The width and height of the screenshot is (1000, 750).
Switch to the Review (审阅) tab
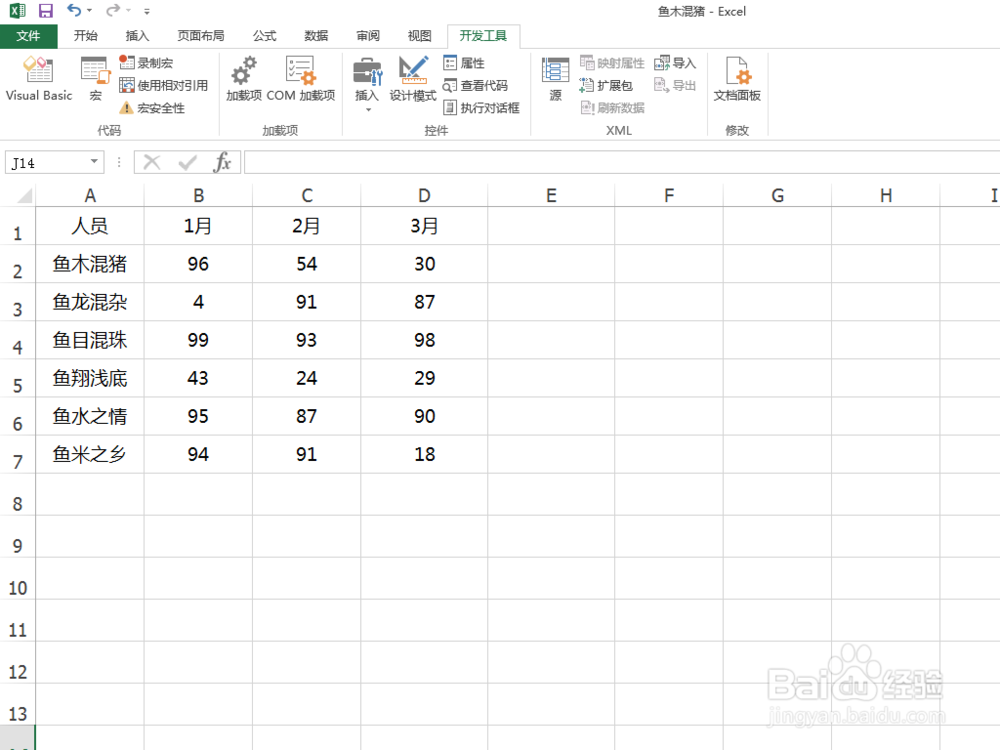(x=368, y=36)
